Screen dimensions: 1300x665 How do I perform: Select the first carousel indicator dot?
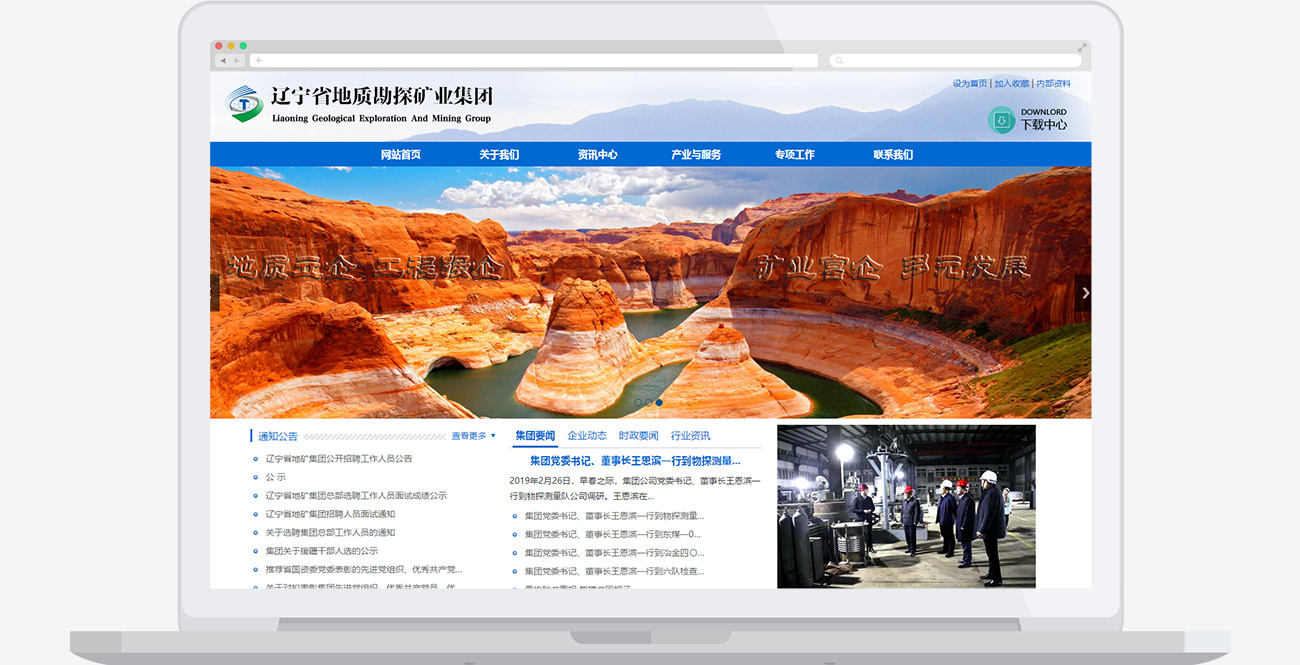(x=638, y=403)
